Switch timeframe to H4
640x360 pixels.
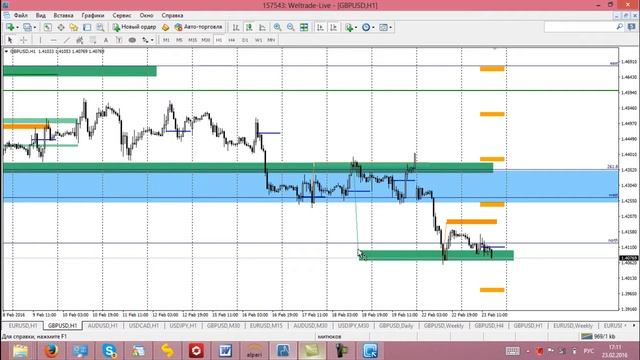232,40
